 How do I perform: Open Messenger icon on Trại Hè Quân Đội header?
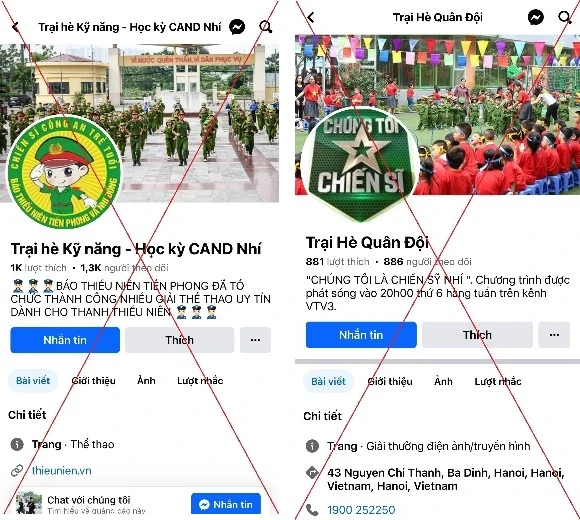536,17
